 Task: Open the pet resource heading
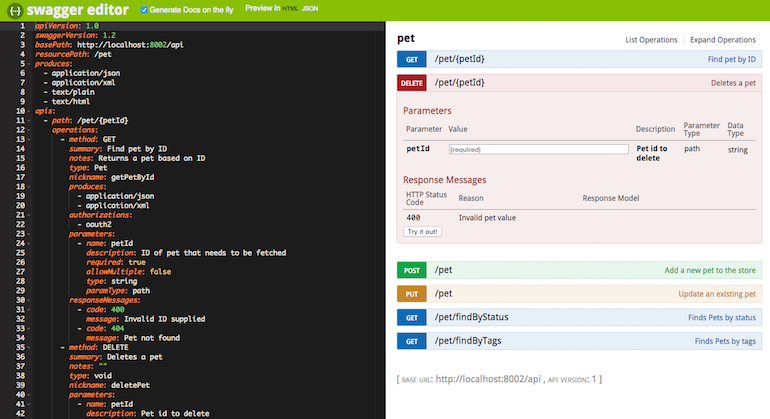tap(406, 38)
